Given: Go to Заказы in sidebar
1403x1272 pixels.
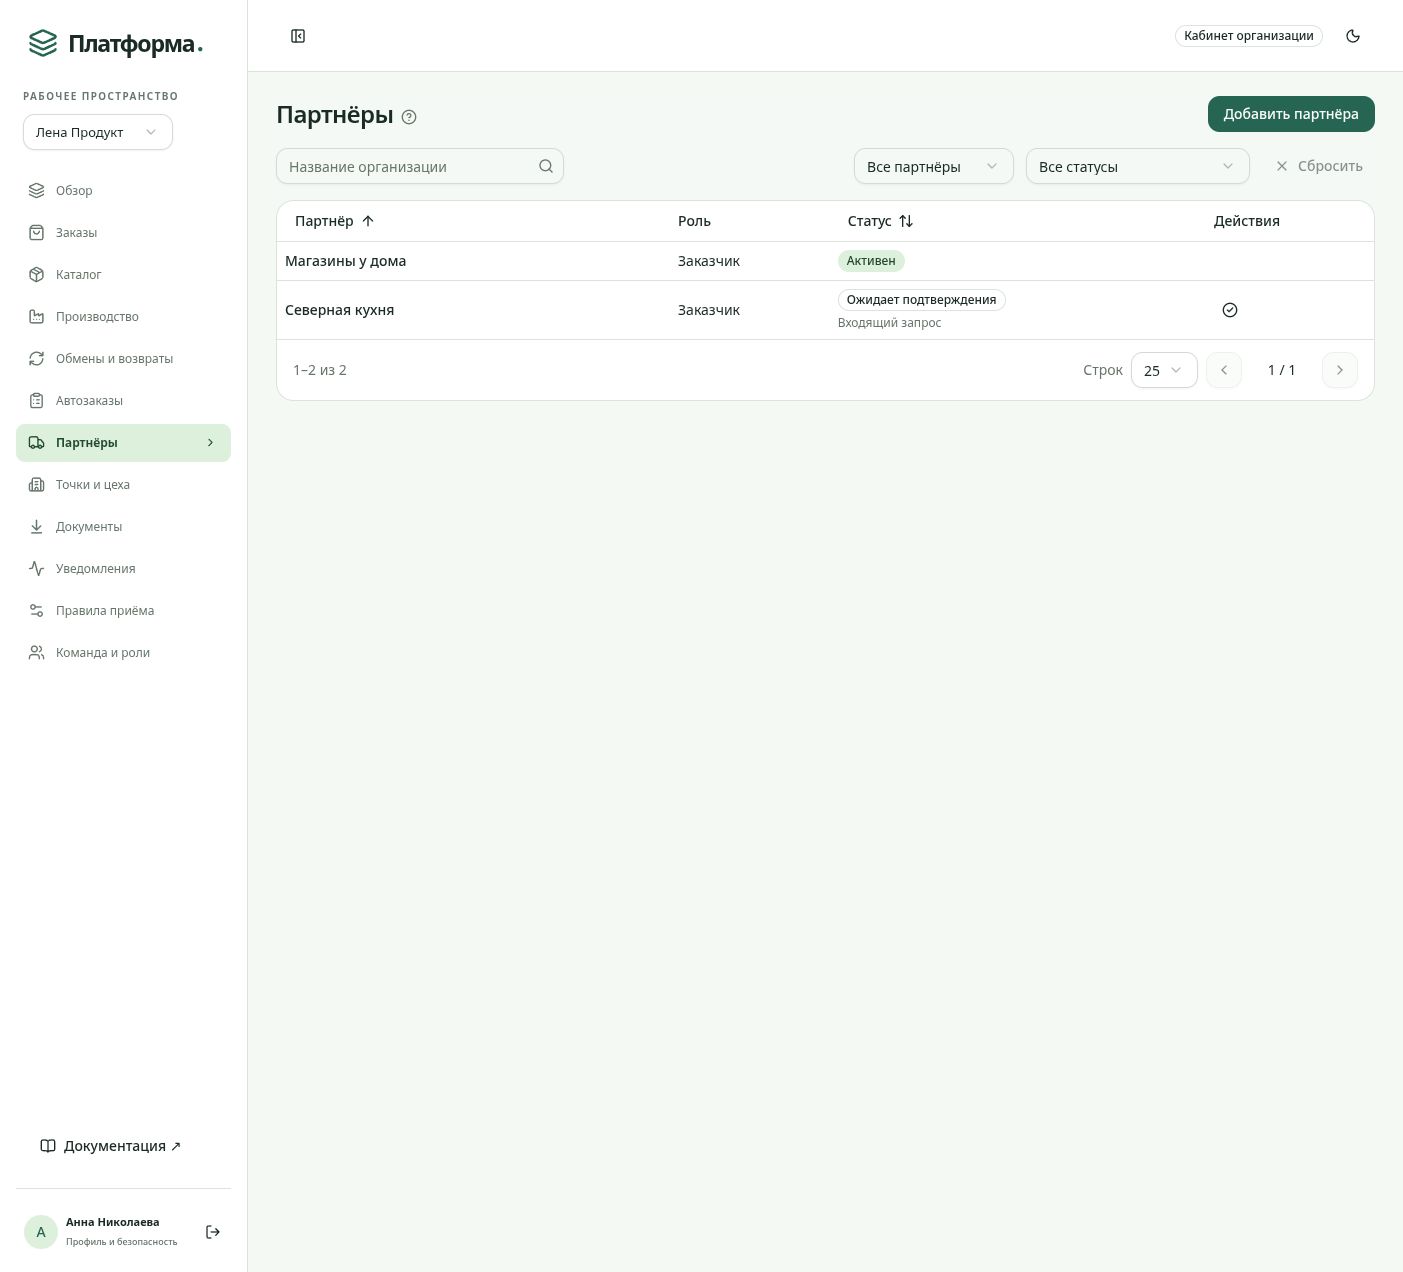Looking at the screenshot, I should tap(123, 232).
